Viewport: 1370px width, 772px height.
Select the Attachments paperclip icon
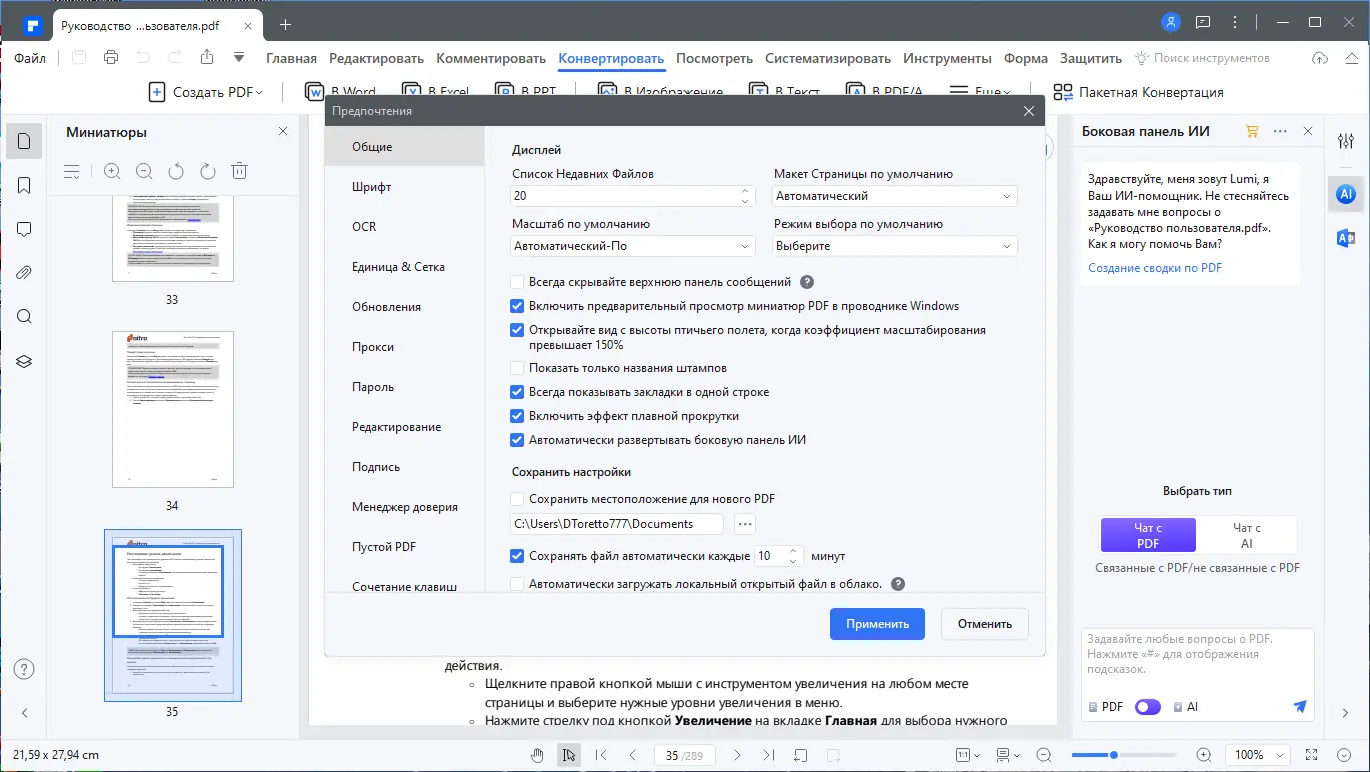(23, 272)
